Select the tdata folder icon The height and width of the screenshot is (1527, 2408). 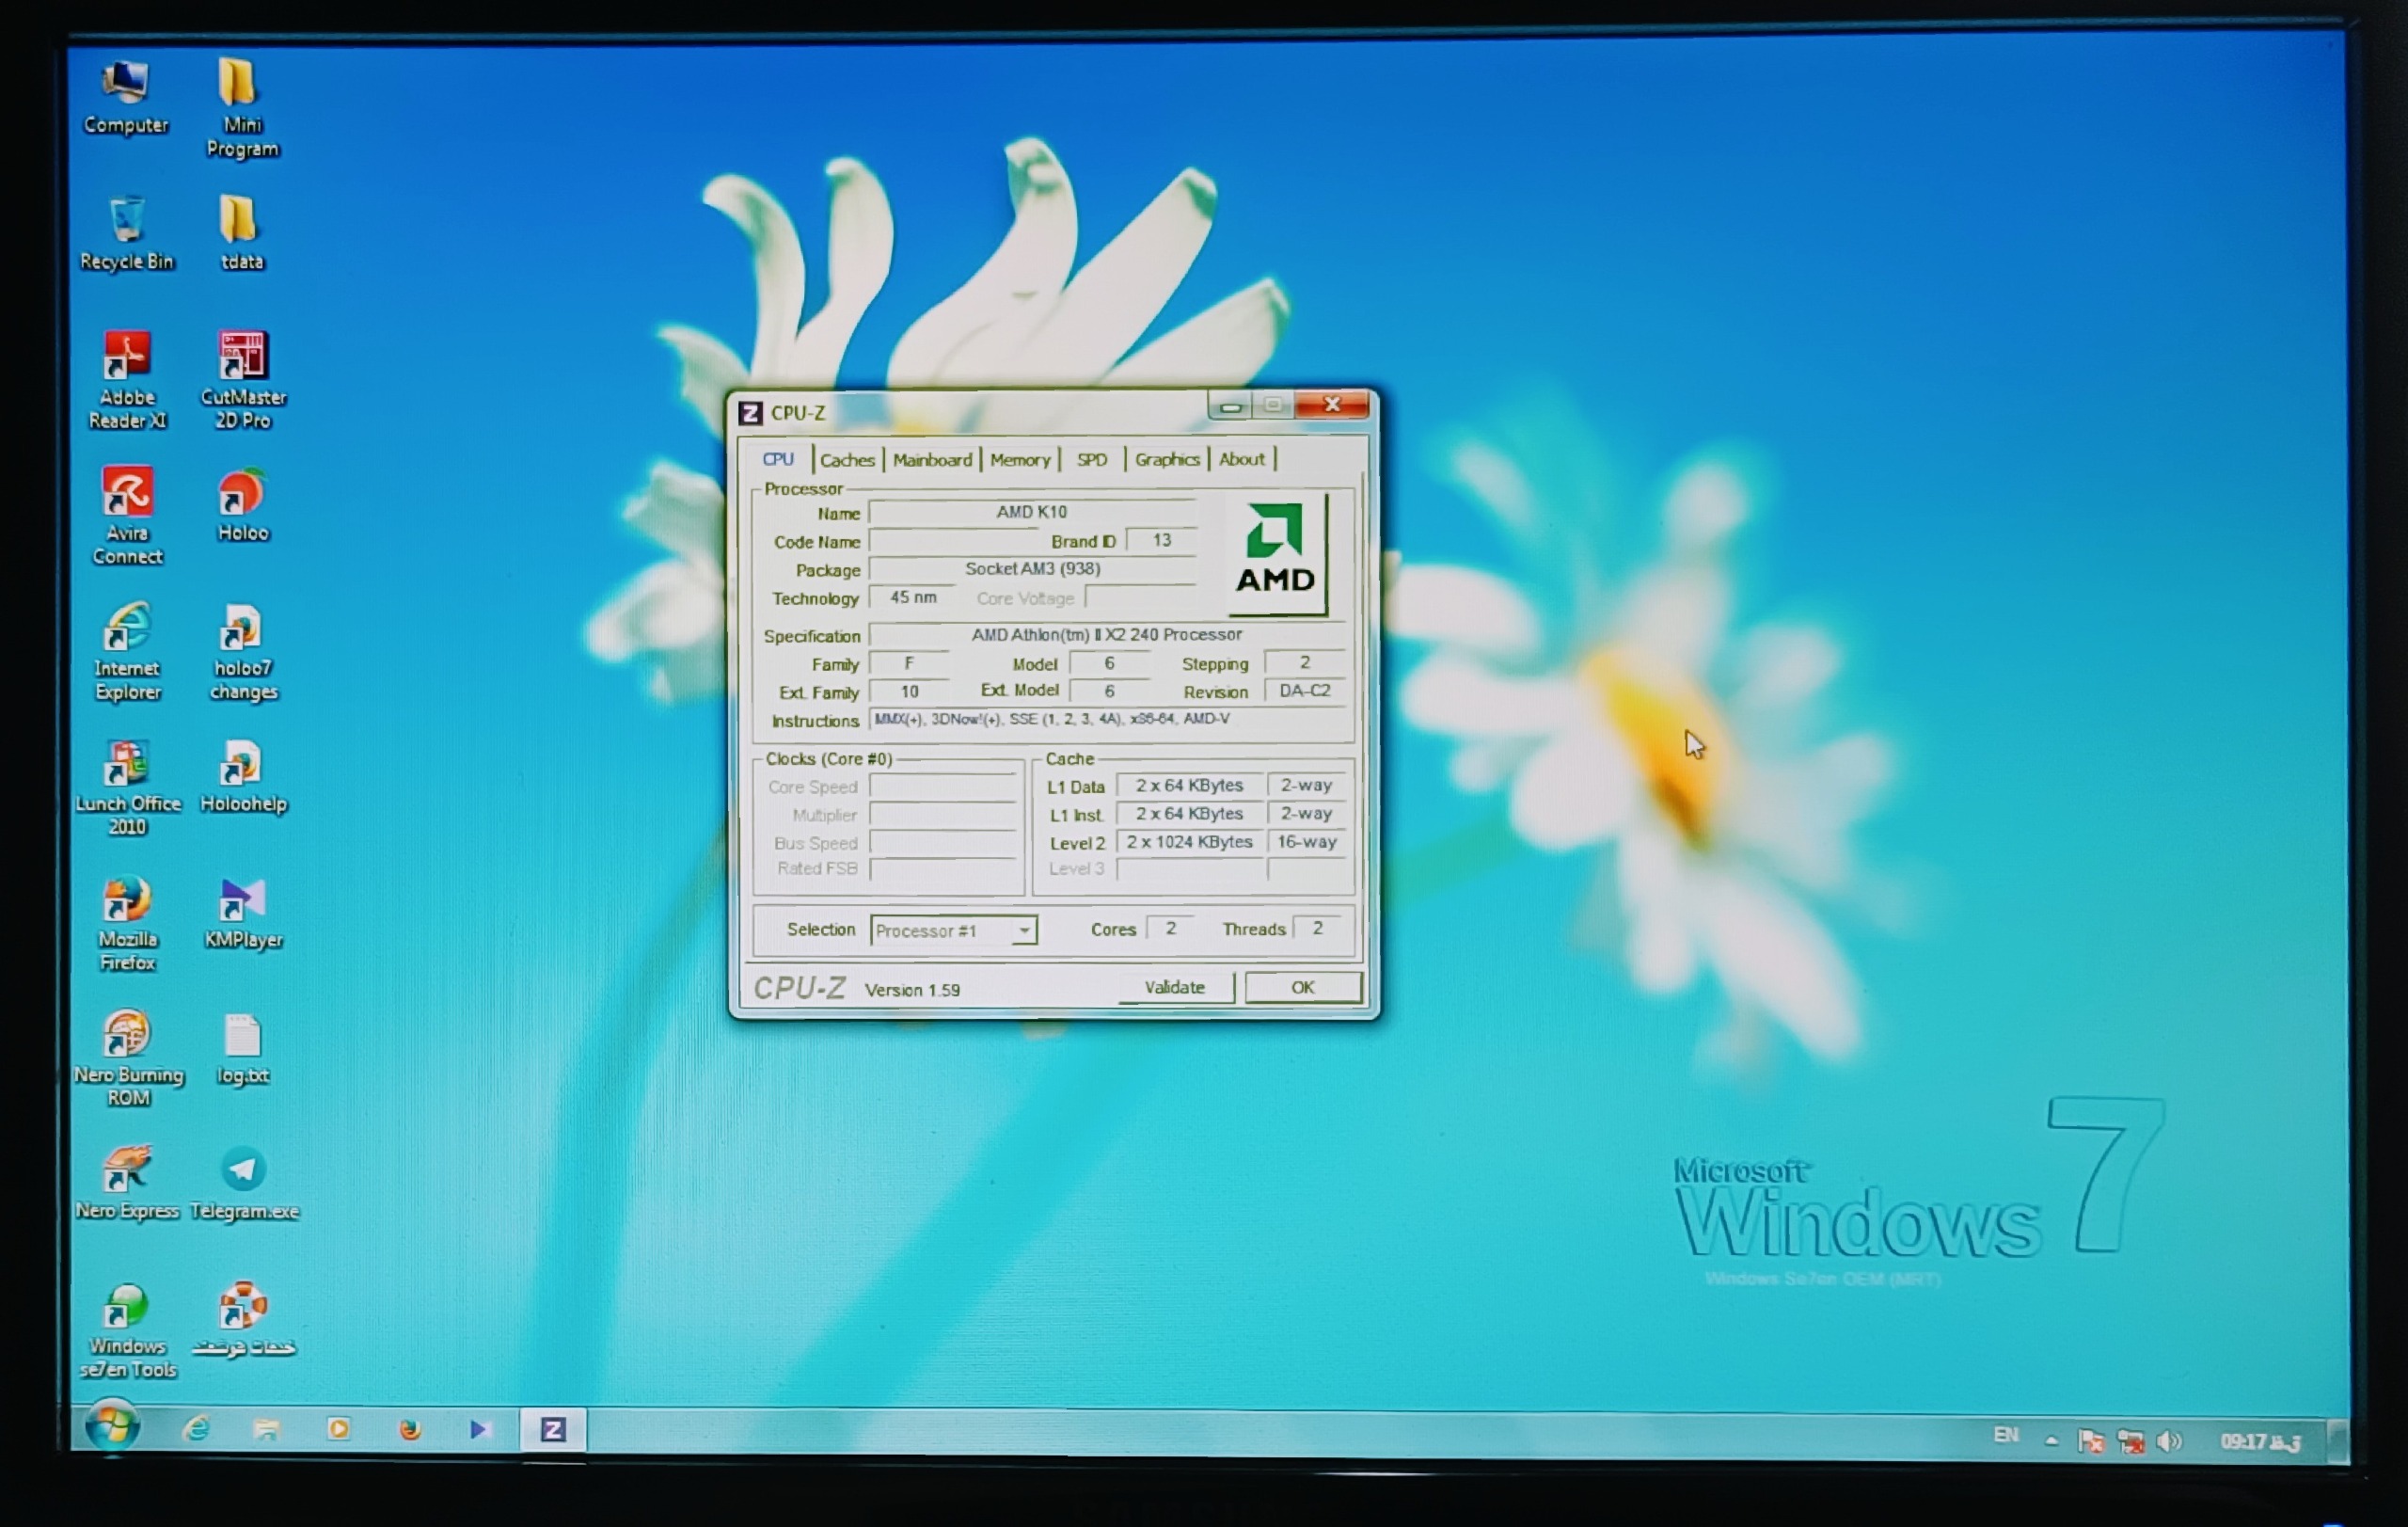tap(241, 232)
